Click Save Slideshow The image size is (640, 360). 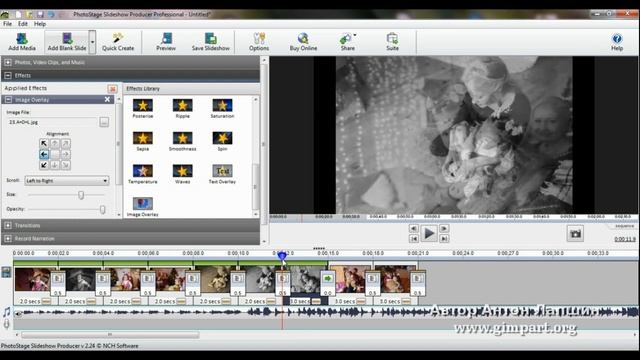[x=211, y=42]
